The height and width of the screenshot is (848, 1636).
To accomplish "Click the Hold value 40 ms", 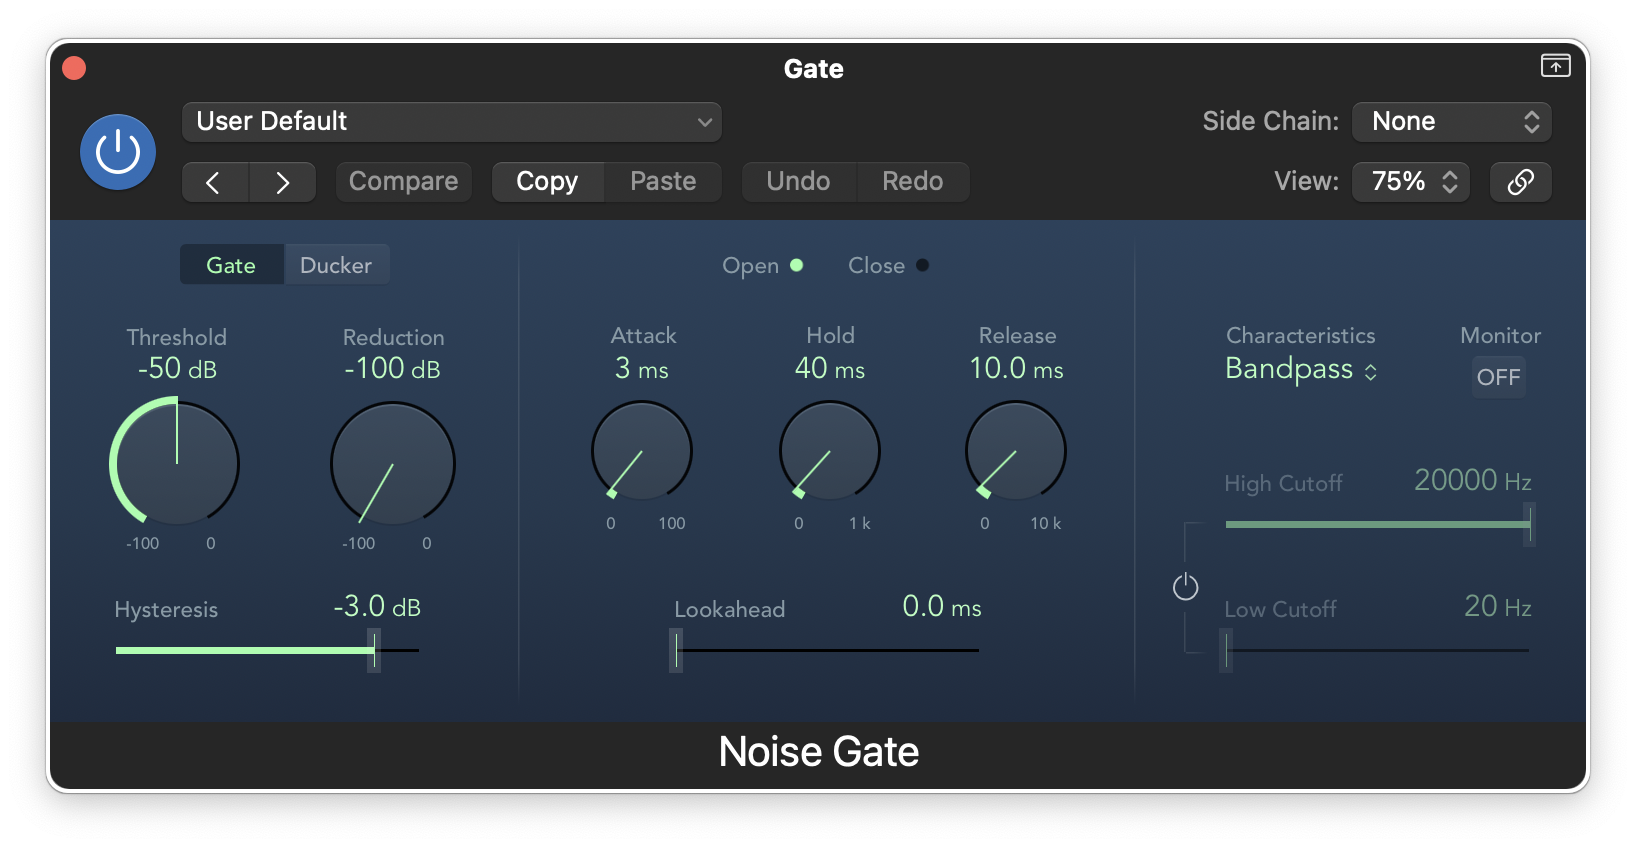I will point(830,369).
